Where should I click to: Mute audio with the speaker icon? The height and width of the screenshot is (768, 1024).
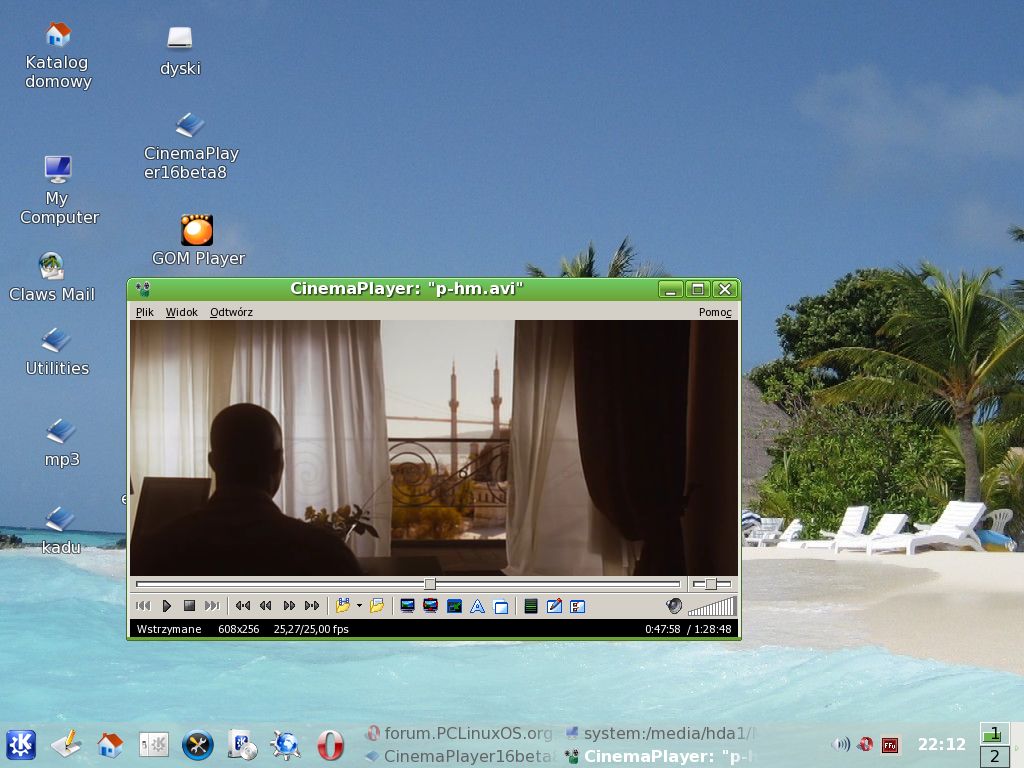[675, 606]
